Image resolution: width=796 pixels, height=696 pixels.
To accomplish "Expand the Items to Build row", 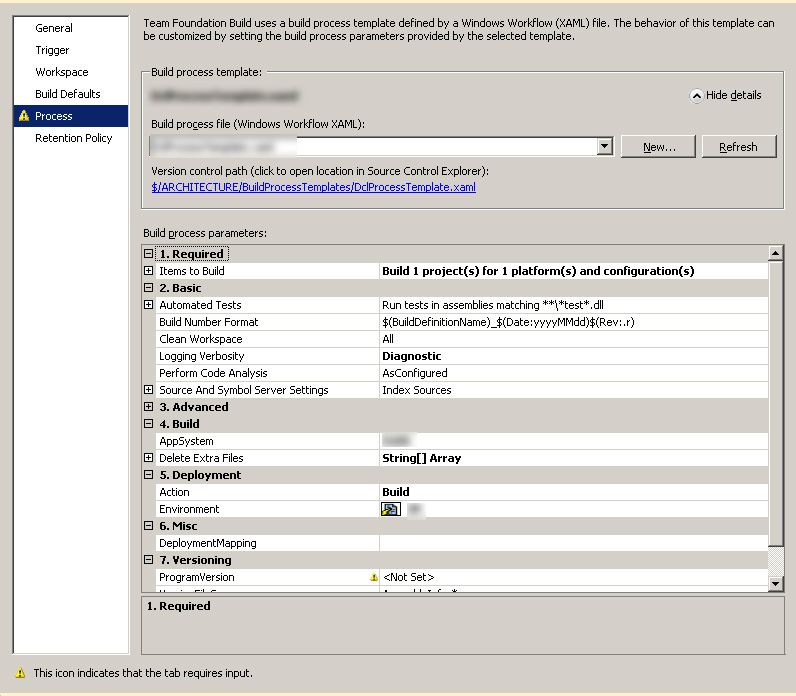I will point(149,271).
